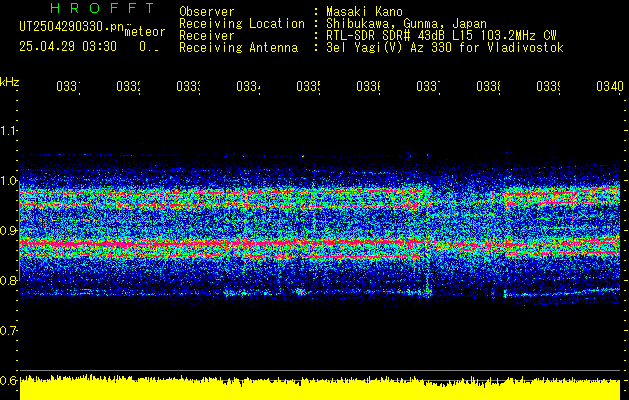
Task: Select the file name UT2504290330.pn
Action: point(72,26)
